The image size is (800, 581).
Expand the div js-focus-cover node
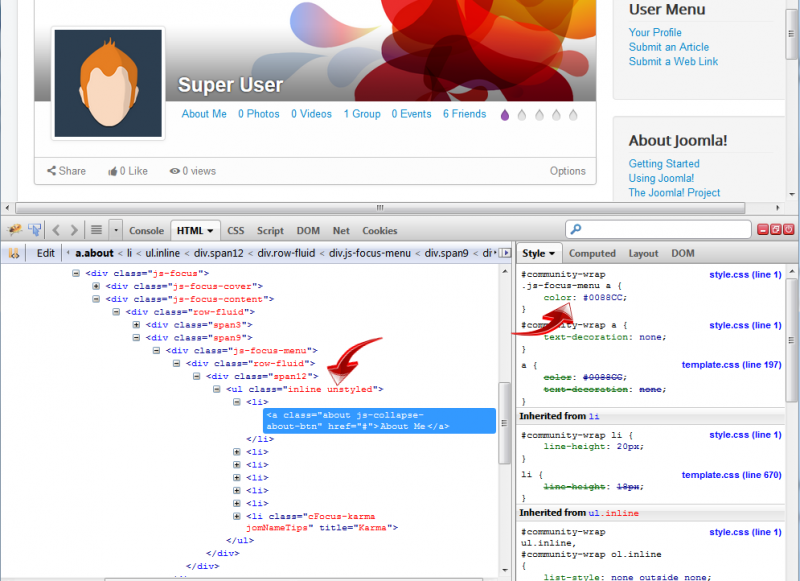tap(95, 286)
